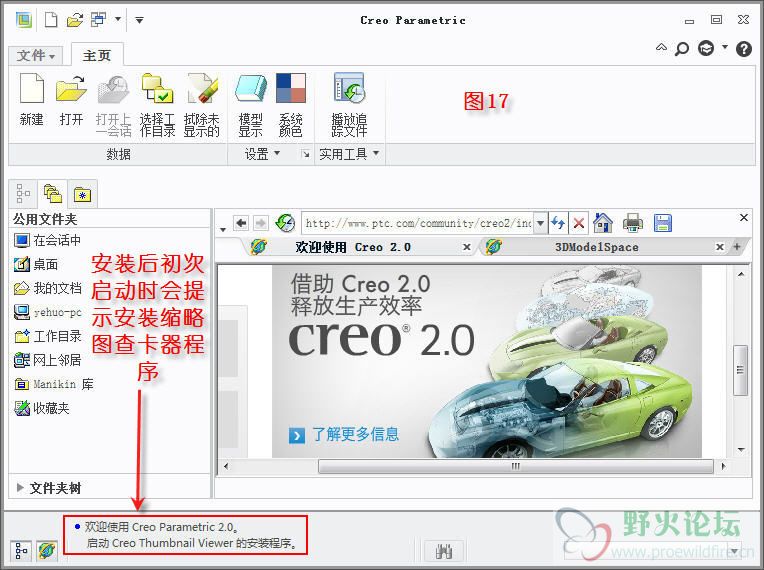Select 收藏夹 (Favorites) entry

click(x=42, y=408)
